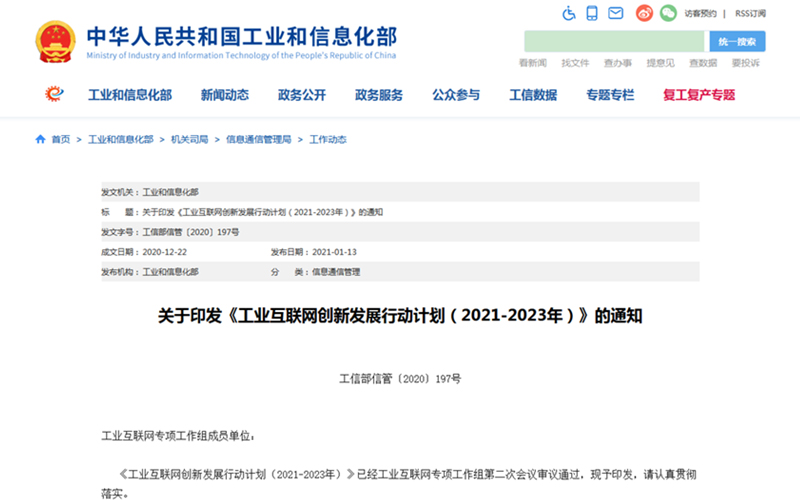Image resolution: width=800 pixels, height=500 pixels.
Task: Select the 政务服务 navigation item
Action: pyautogui.click(x=379, y=95)
